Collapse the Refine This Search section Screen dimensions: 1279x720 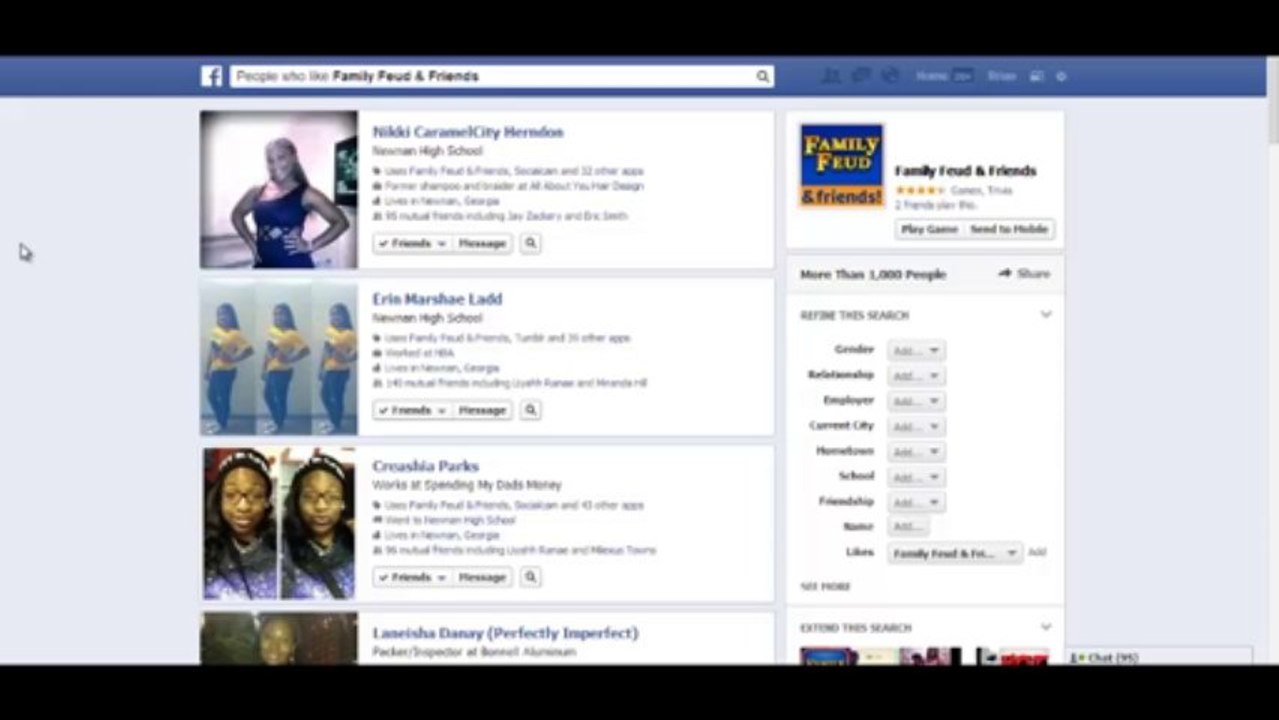(x=1046, y=315)
